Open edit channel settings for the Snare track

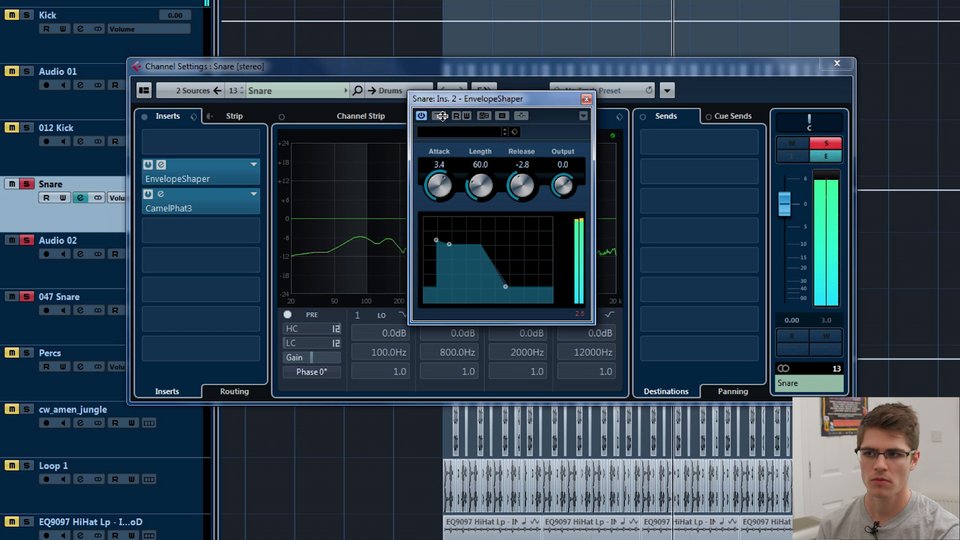coord(80,198)
